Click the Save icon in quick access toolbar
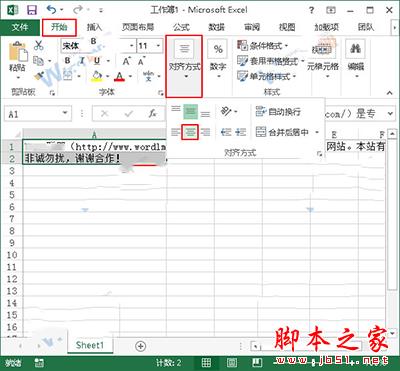 pos(32,10)
